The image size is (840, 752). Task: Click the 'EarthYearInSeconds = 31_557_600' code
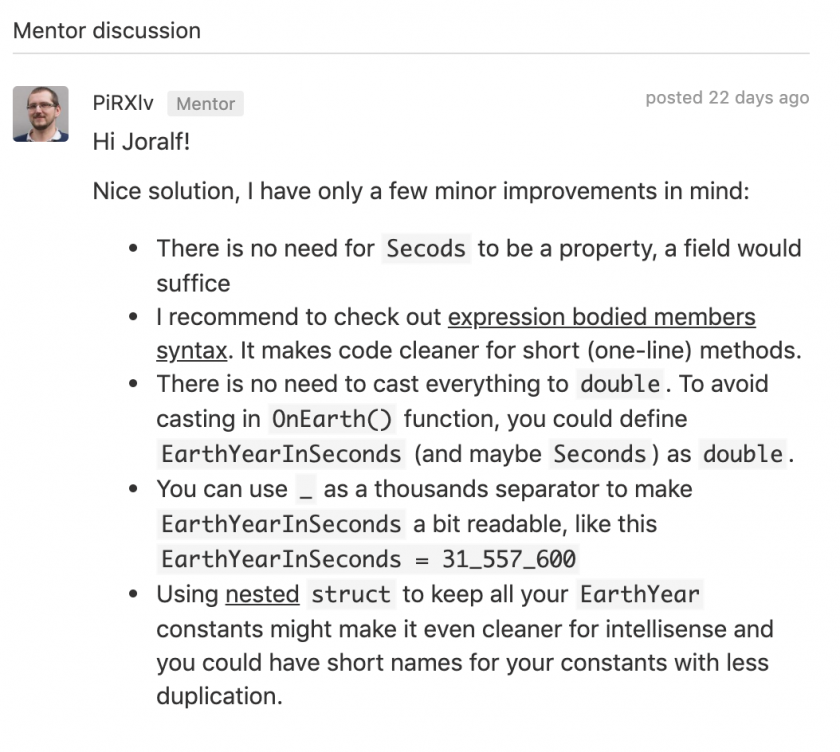tap(369, 559)
